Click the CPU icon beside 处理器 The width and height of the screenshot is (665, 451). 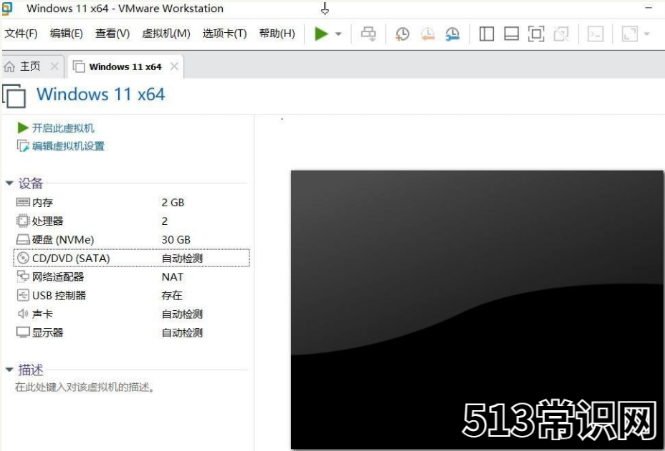(23, 221)
